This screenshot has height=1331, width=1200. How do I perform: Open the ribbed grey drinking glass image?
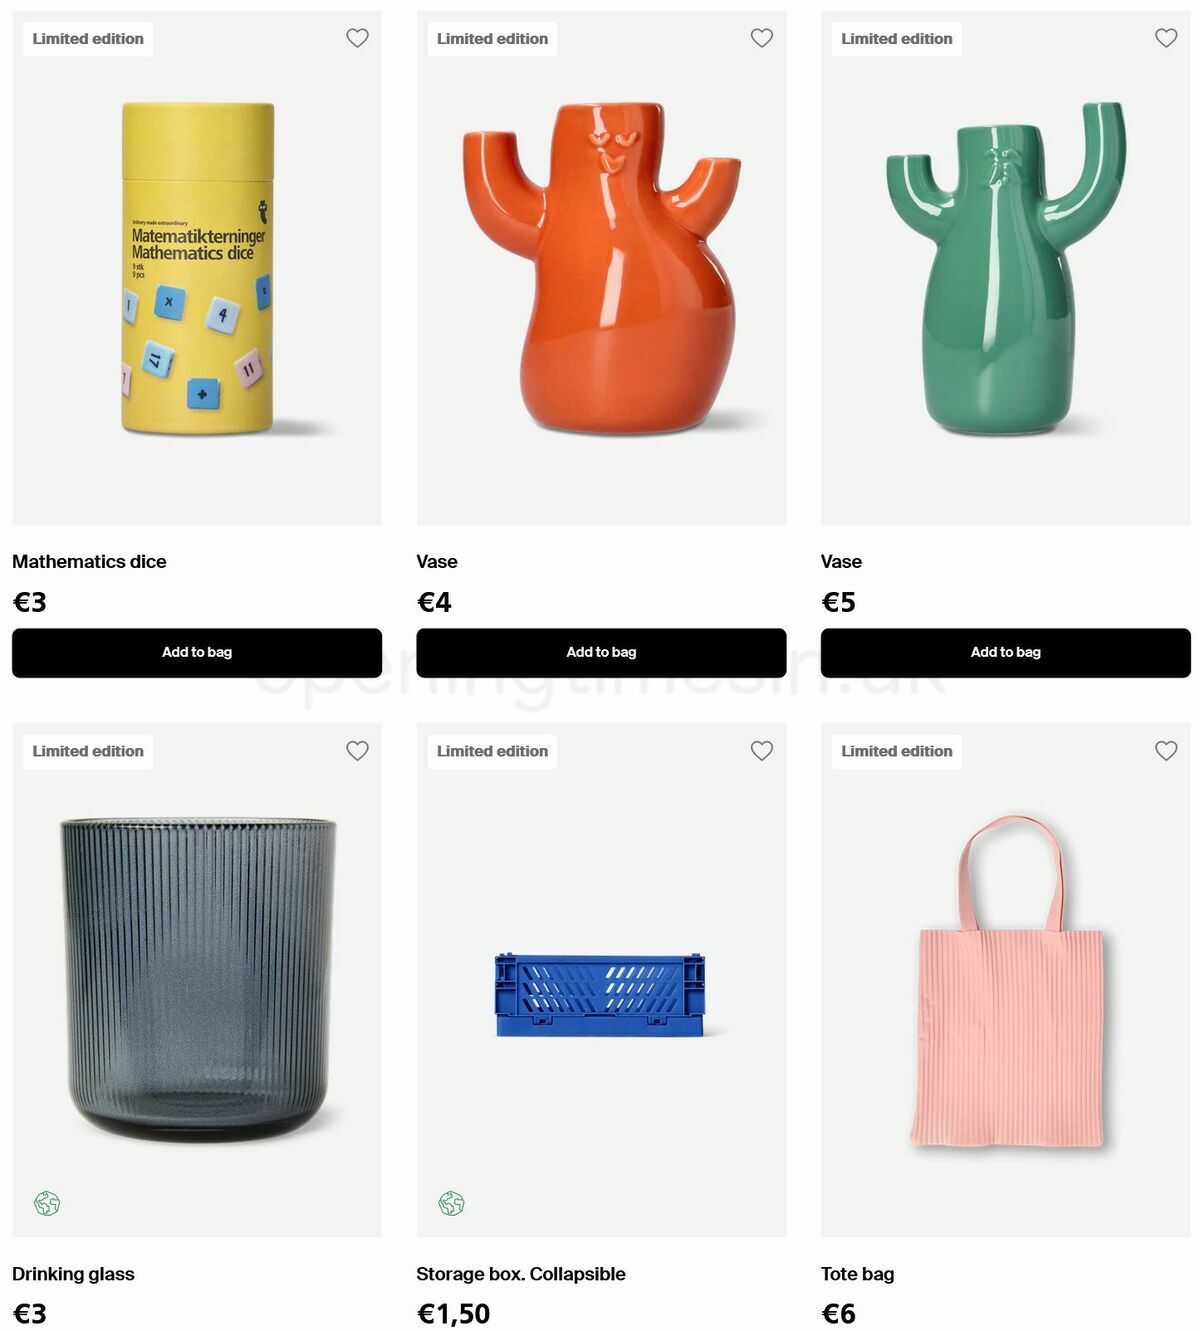click(197, 980)
